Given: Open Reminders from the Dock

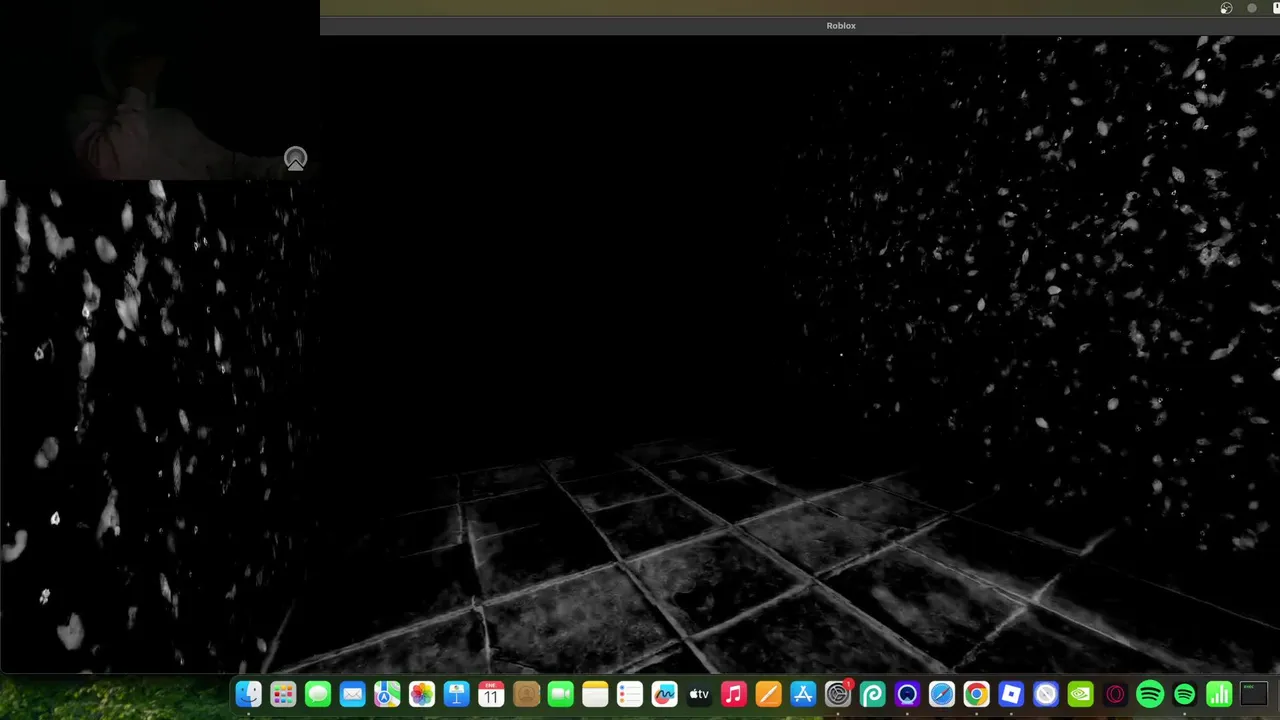Looking at the screenshot, I should click(630, 694).
